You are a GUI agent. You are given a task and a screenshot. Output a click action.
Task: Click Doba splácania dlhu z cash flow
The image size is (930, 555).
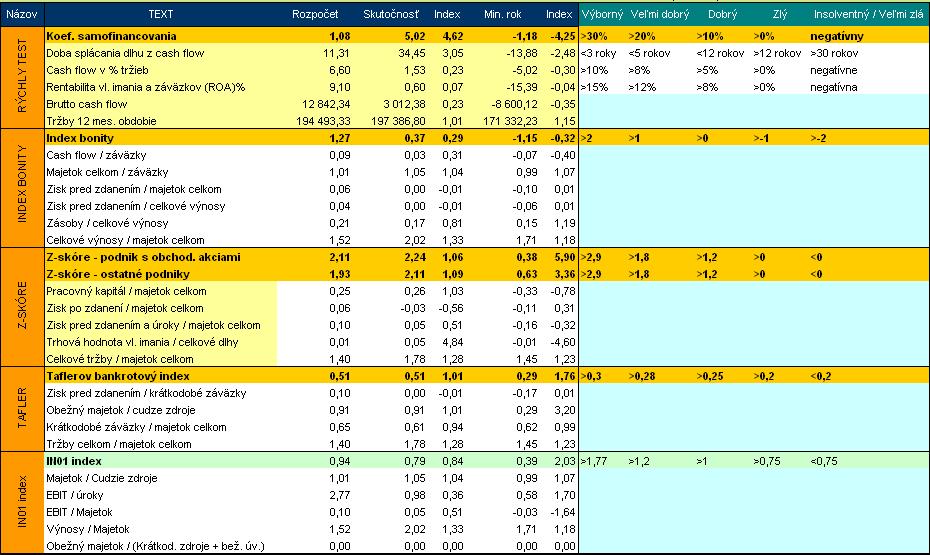pos(125,53)
